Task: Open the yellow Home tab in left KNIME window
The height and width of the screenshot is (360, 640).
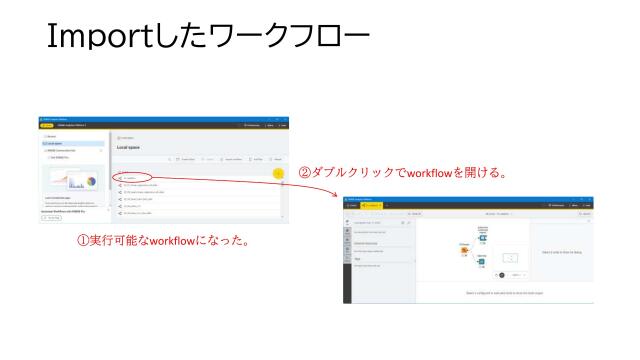Action: (47, 125)
